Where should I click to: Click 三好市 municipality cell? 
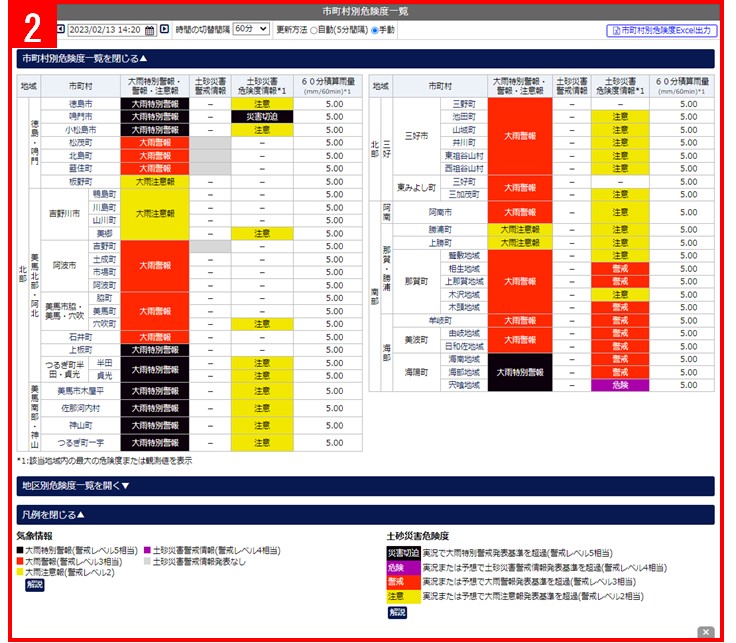tap(416, 136)
